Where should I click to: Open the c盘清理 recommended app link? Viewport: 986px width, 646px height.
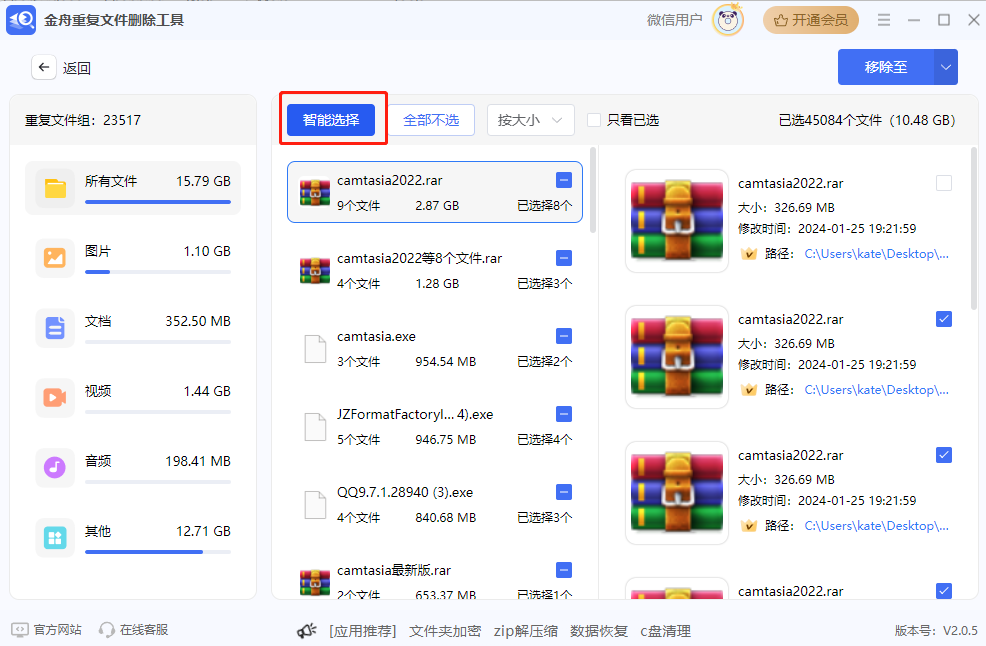pyautogui.click(x=665, y=631)
